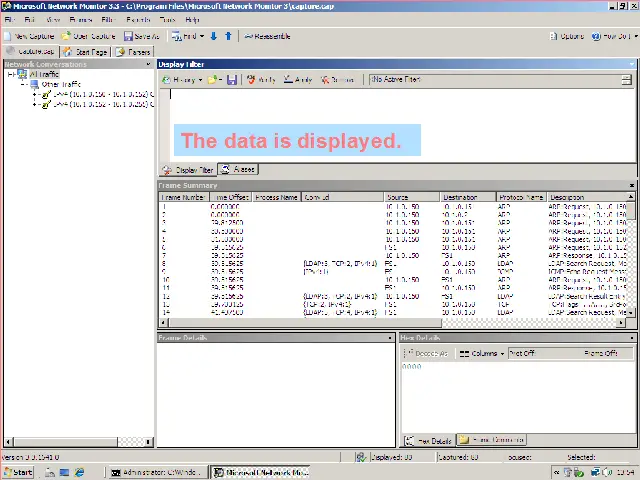640x480 pixels.
Task: Expand the second IPv4 conversation node
Action: (x=35, y=105)
